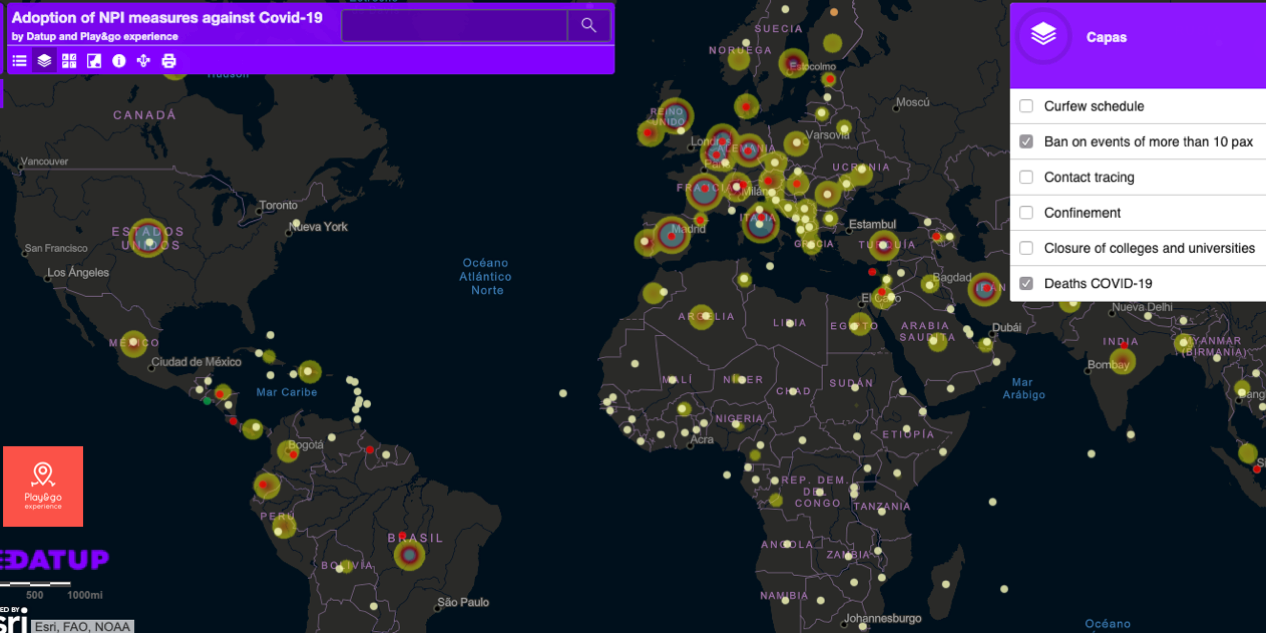Enable Closure of colleges and universities layer

pyautogui.click(x=1026, y=248)
